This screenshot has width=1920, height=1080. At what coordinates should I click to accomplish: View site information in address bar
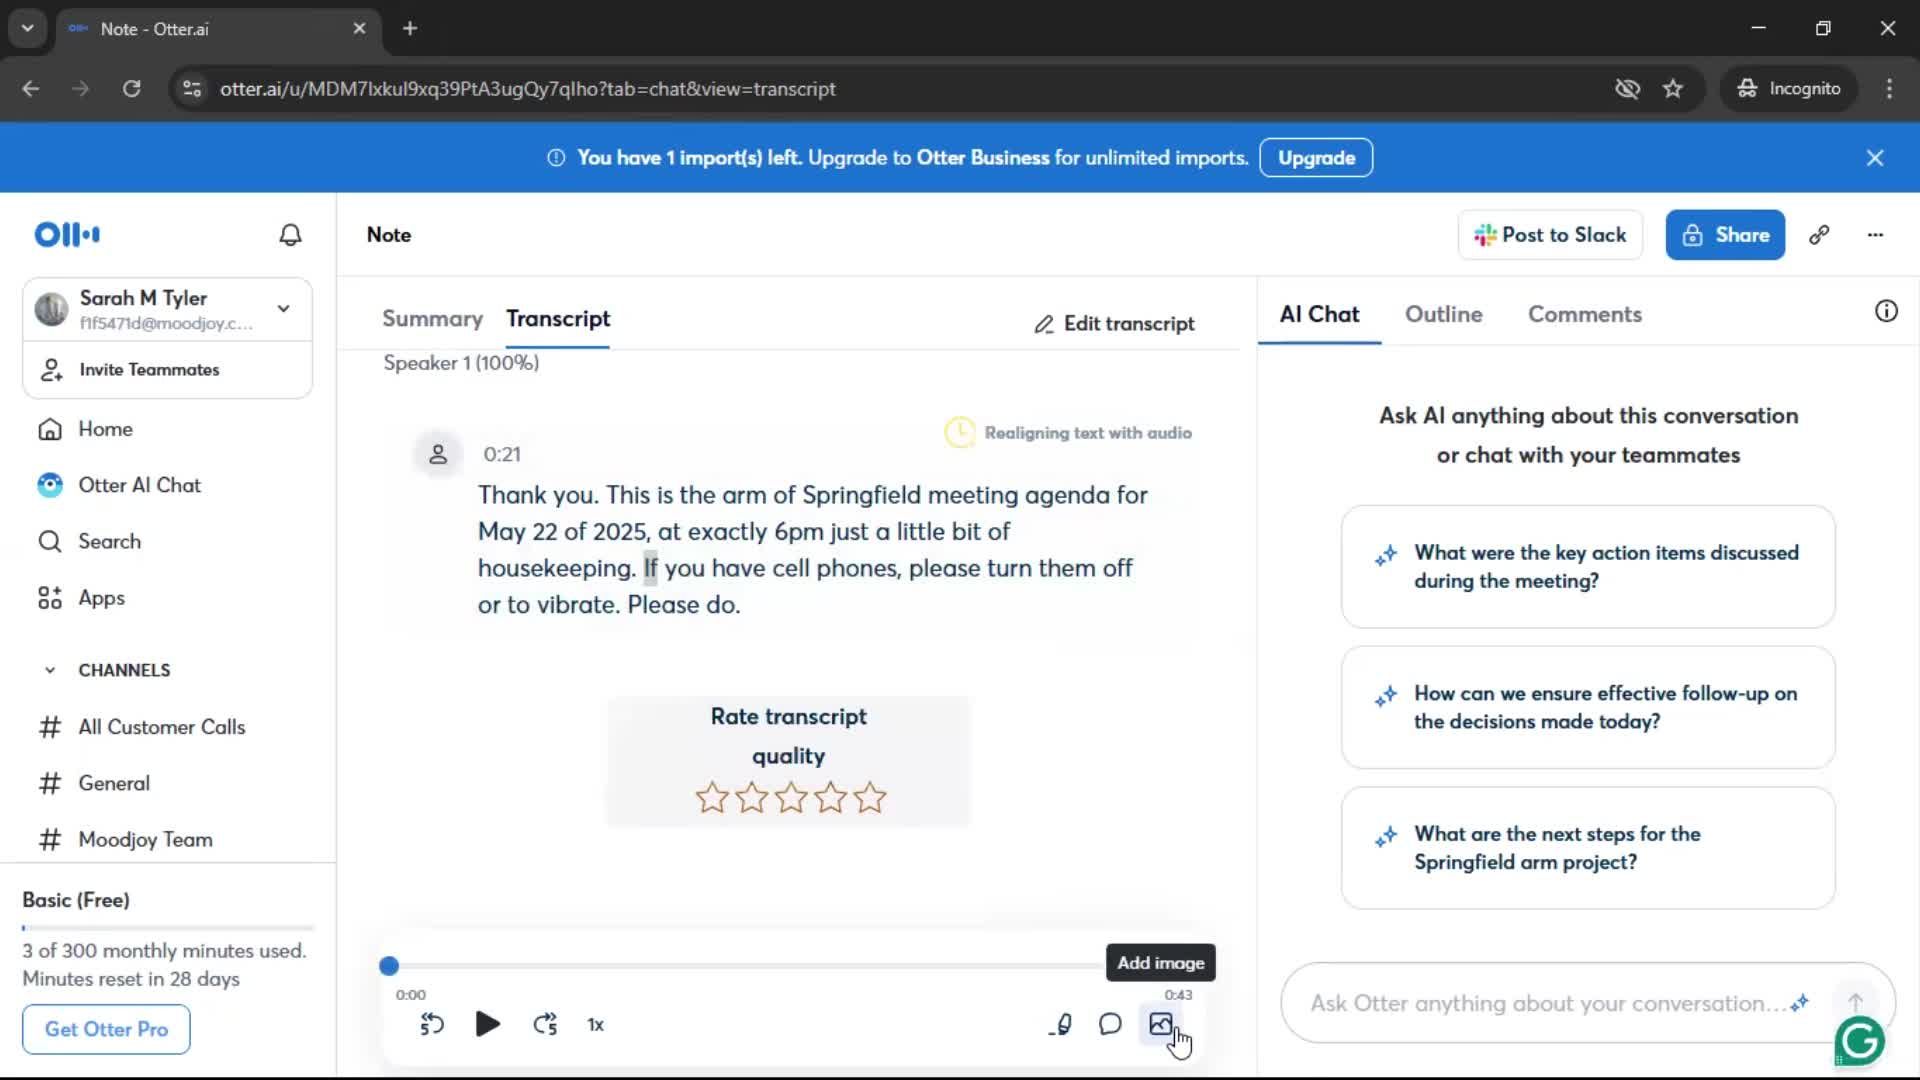tap(192, 89)
